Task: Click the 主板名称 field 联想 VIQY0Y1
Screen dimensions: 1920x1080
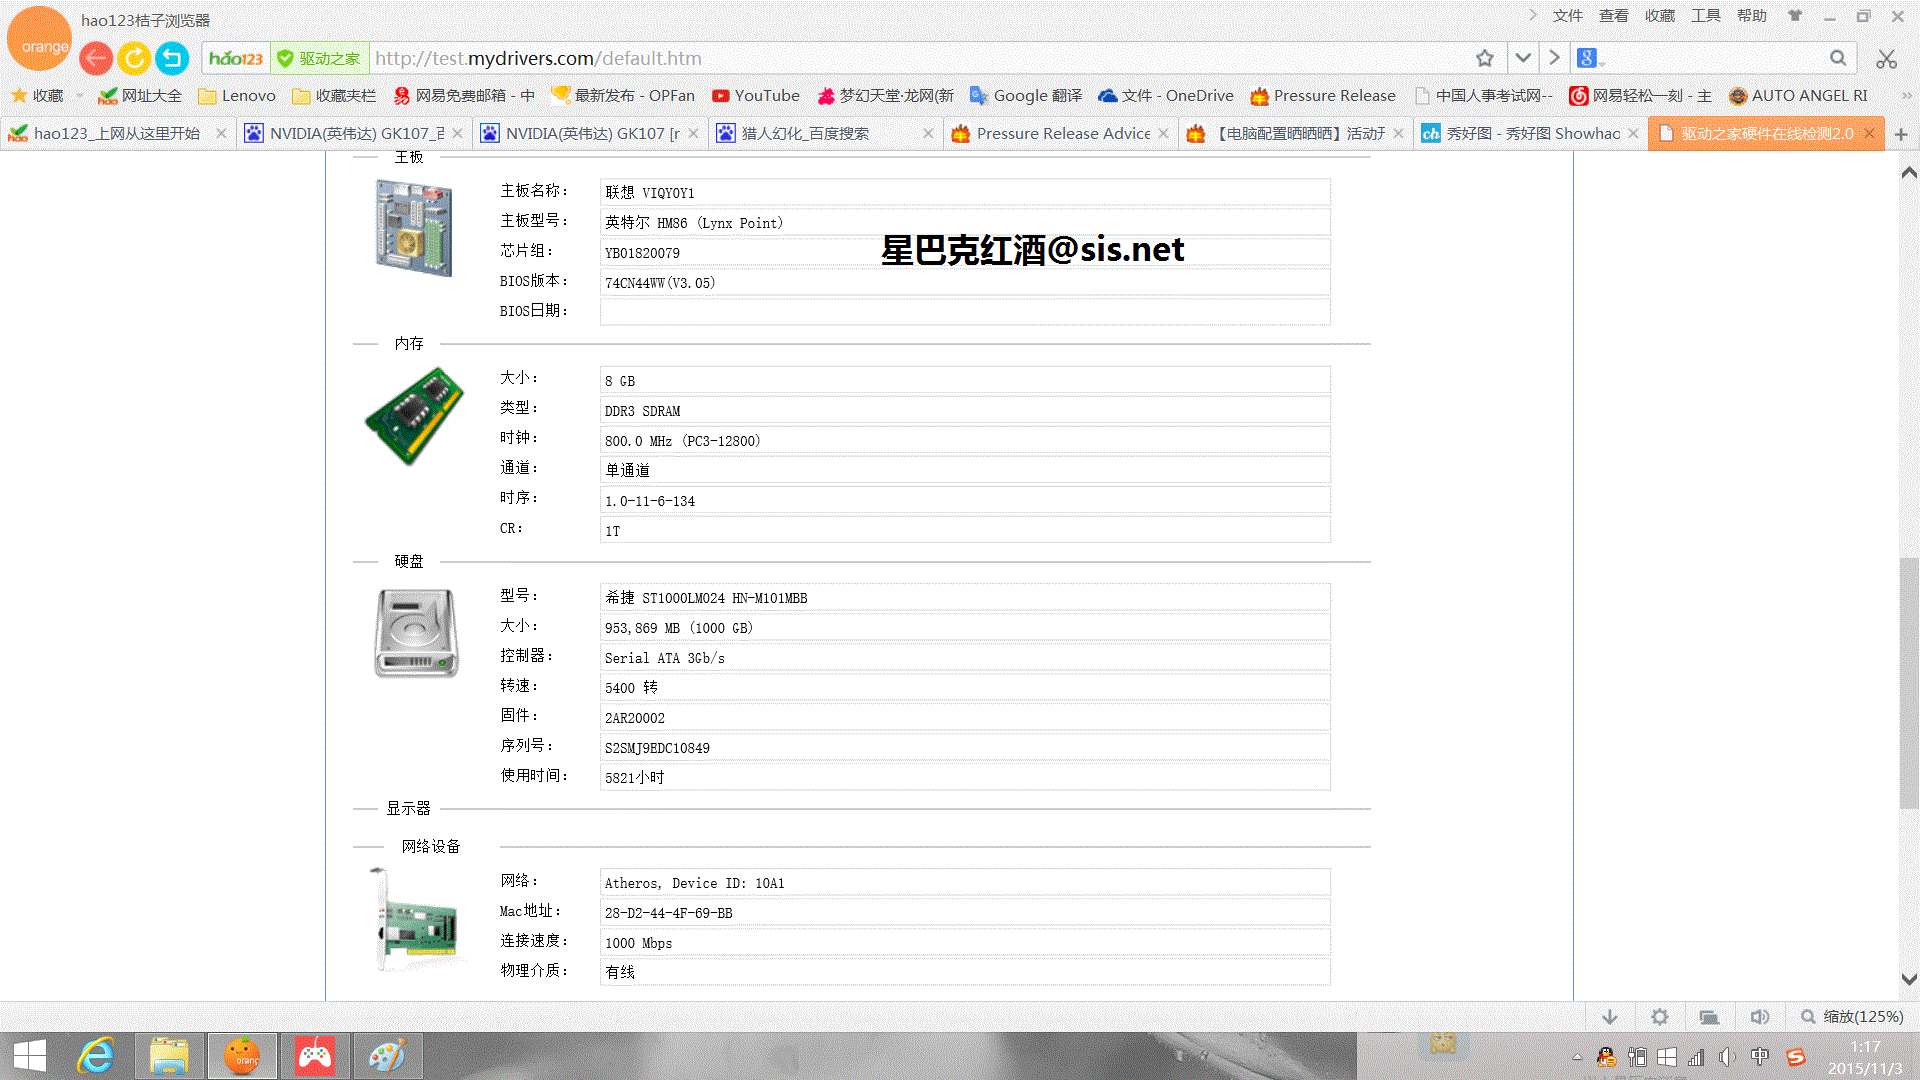Action: pos(965,192)
